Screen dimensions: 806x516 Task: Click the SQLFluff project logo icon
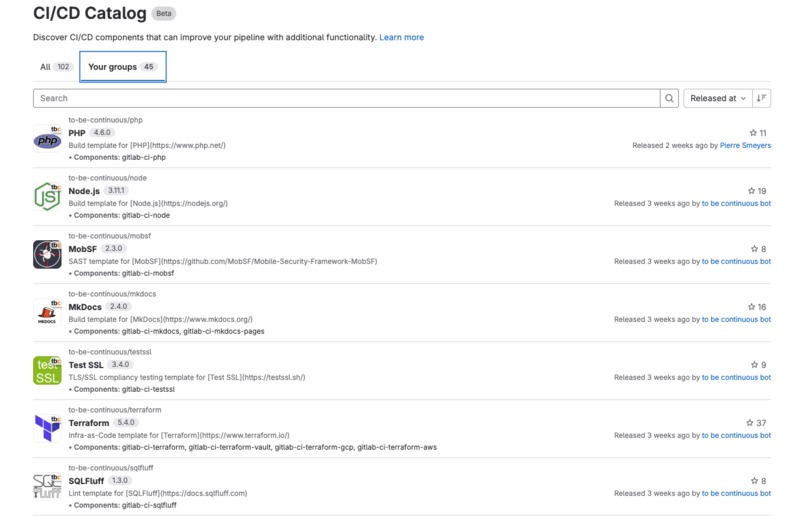[47, 487]
